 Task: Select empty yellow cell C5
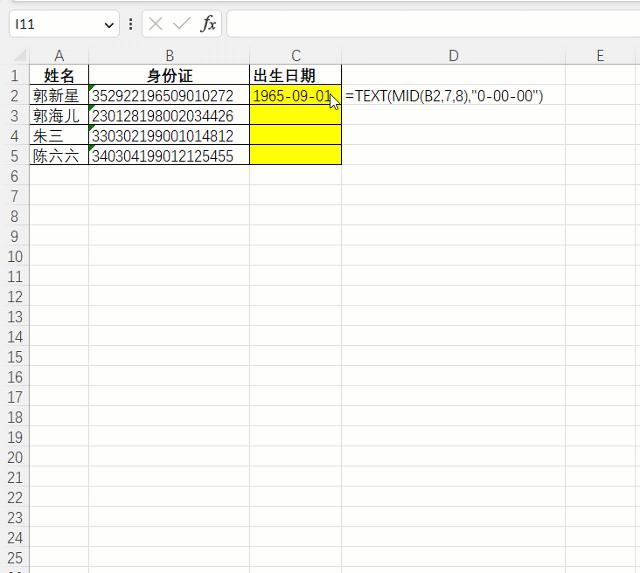296,155
